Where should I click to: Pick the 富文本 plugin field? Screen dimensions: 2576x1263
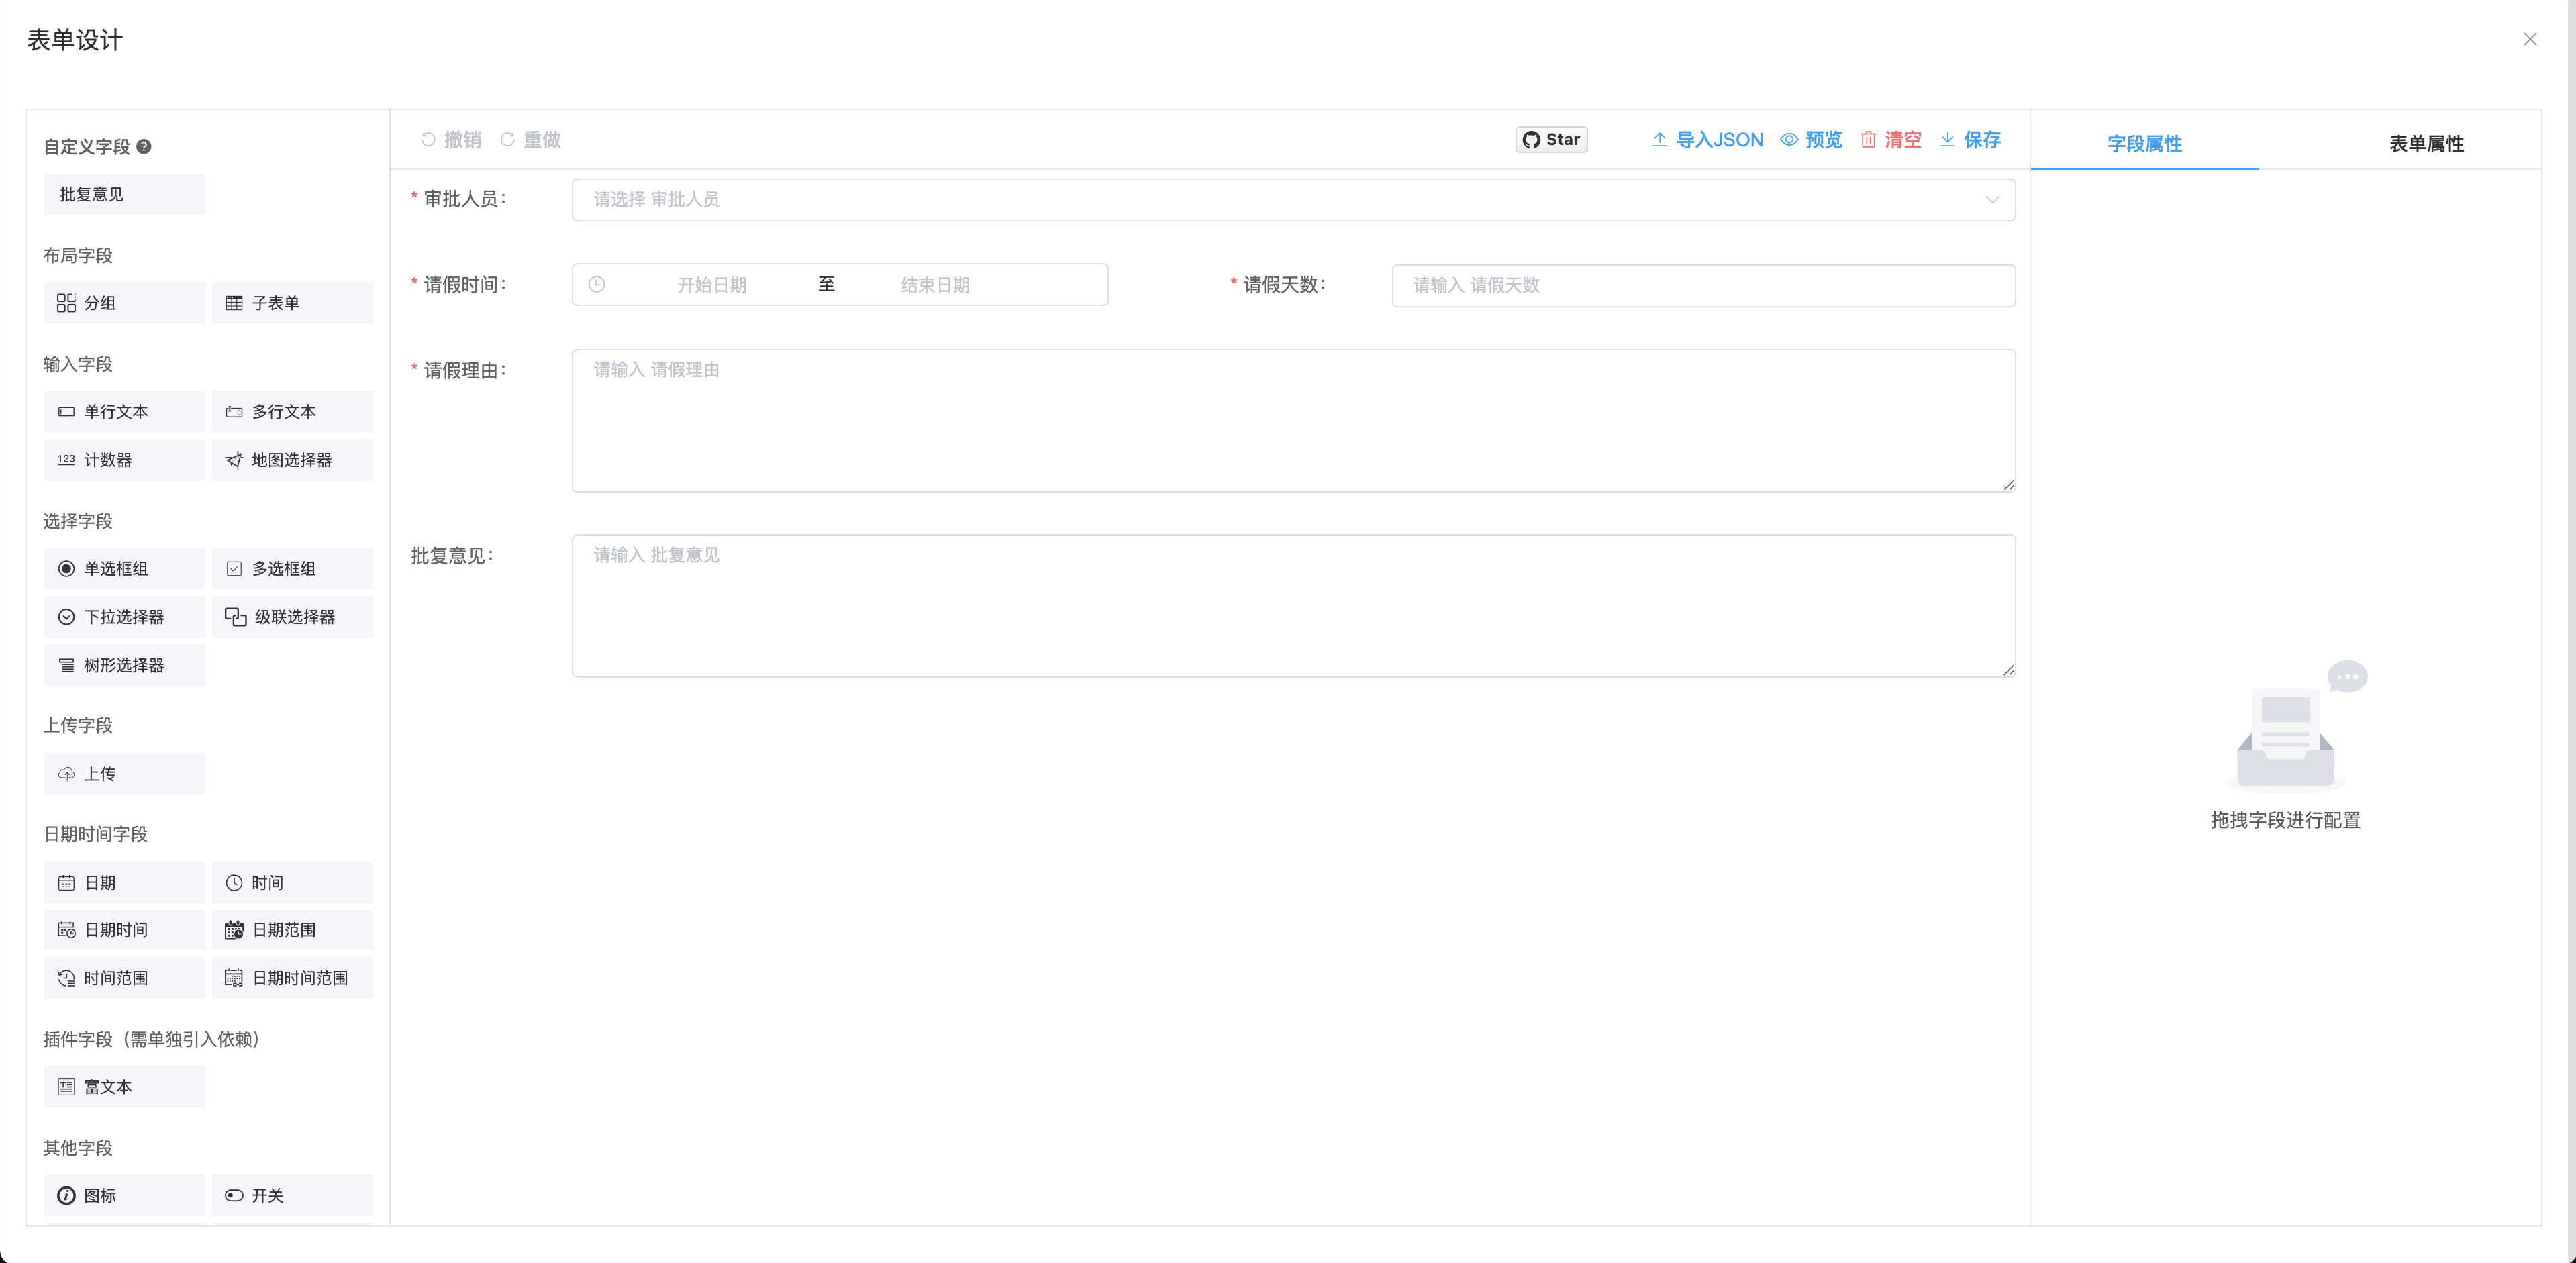124,1087
